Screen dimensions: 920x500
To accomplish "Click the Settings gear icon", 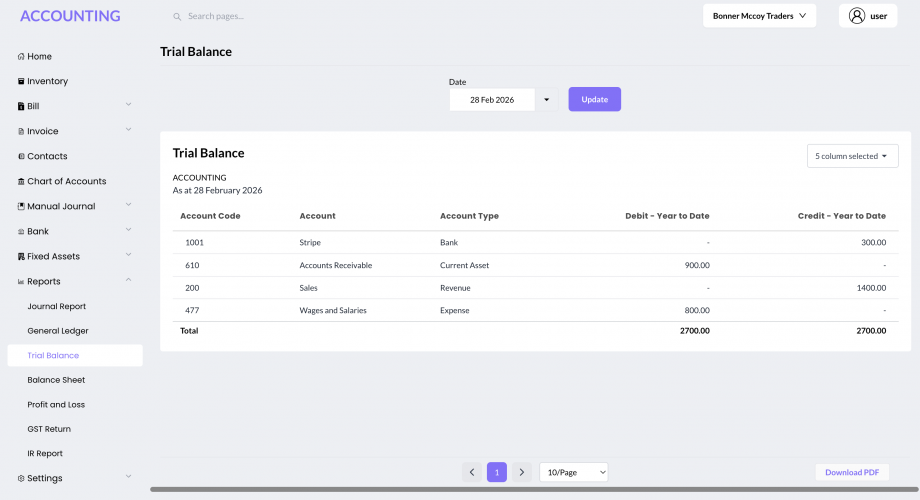I will pos(21,478).
